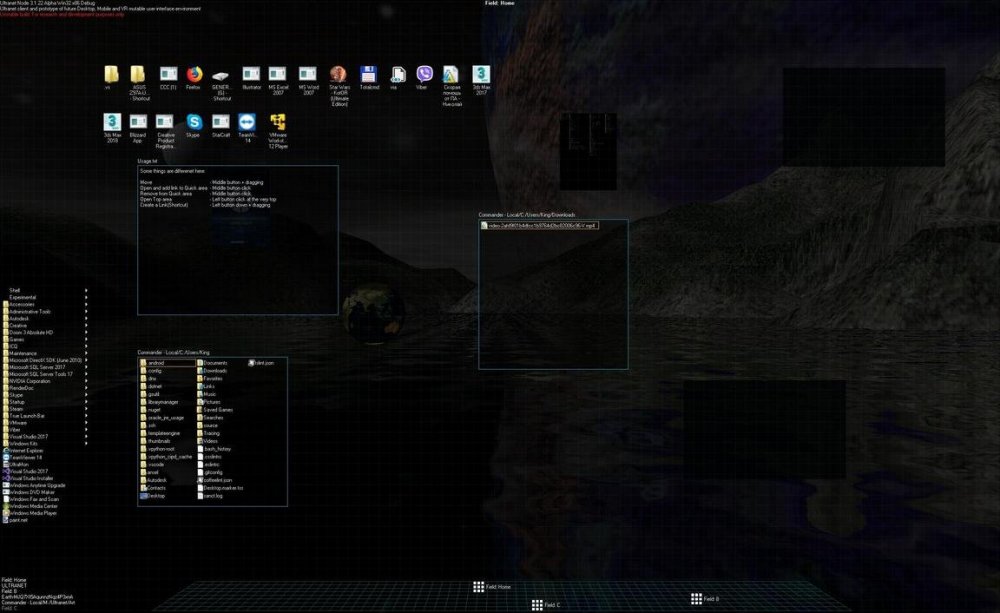Switch to Field: Home in bottom grid
Image resolution: width=1000 pixels, height=613 pixels.
[x=493, y=587]
